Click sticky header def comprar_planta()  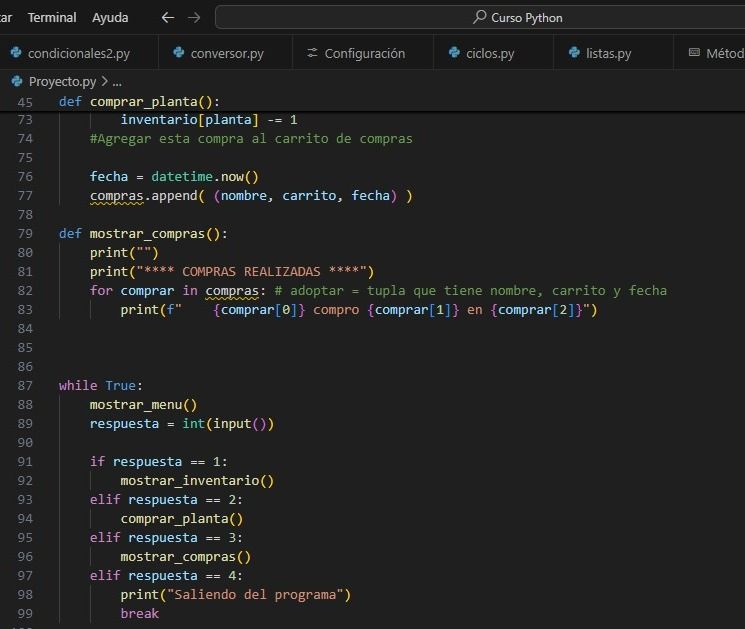[x=139, y=102]
